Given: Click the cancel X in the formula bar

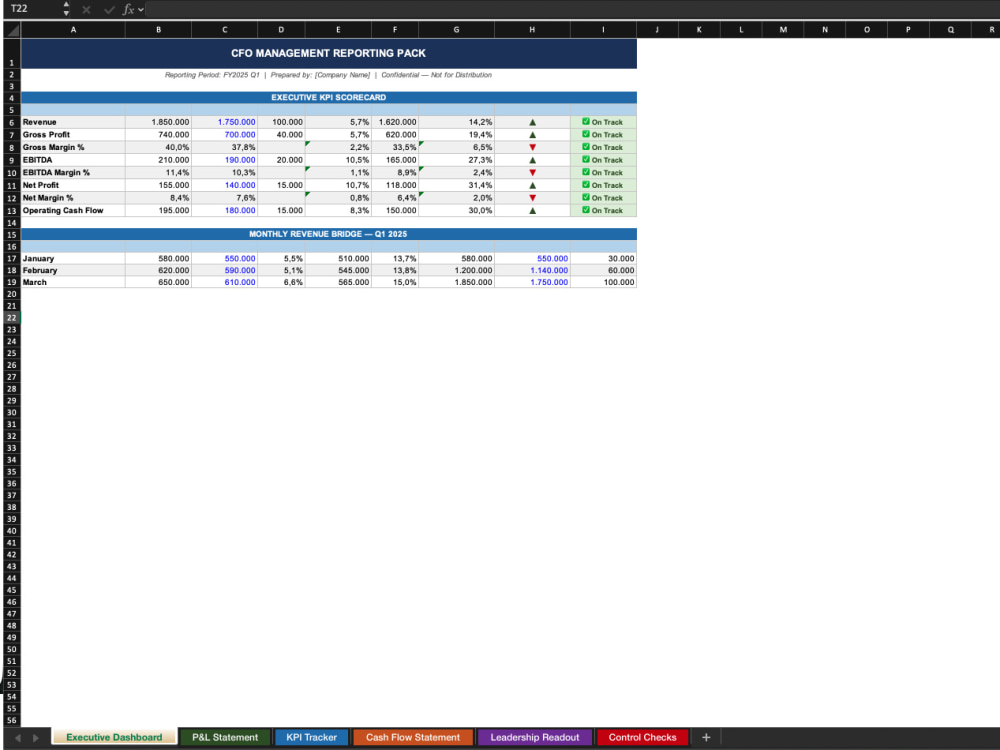Looking at the screenshot, I should click(x=86, y=10).
